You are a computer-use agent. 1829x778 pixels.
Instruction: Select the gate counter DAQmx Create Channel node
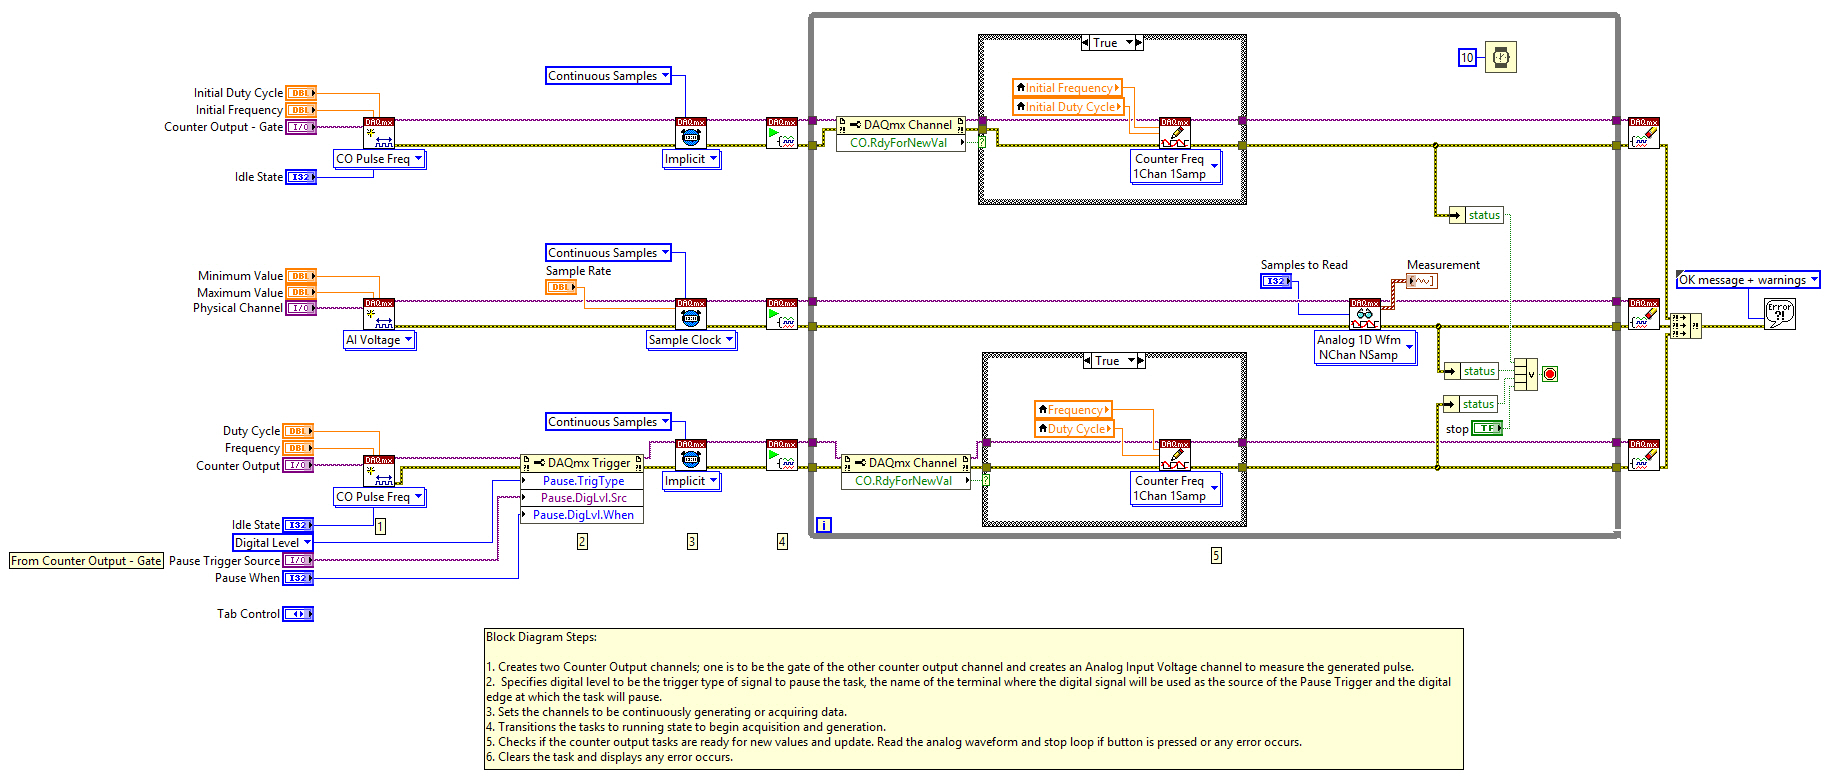[x=379, y=133]
